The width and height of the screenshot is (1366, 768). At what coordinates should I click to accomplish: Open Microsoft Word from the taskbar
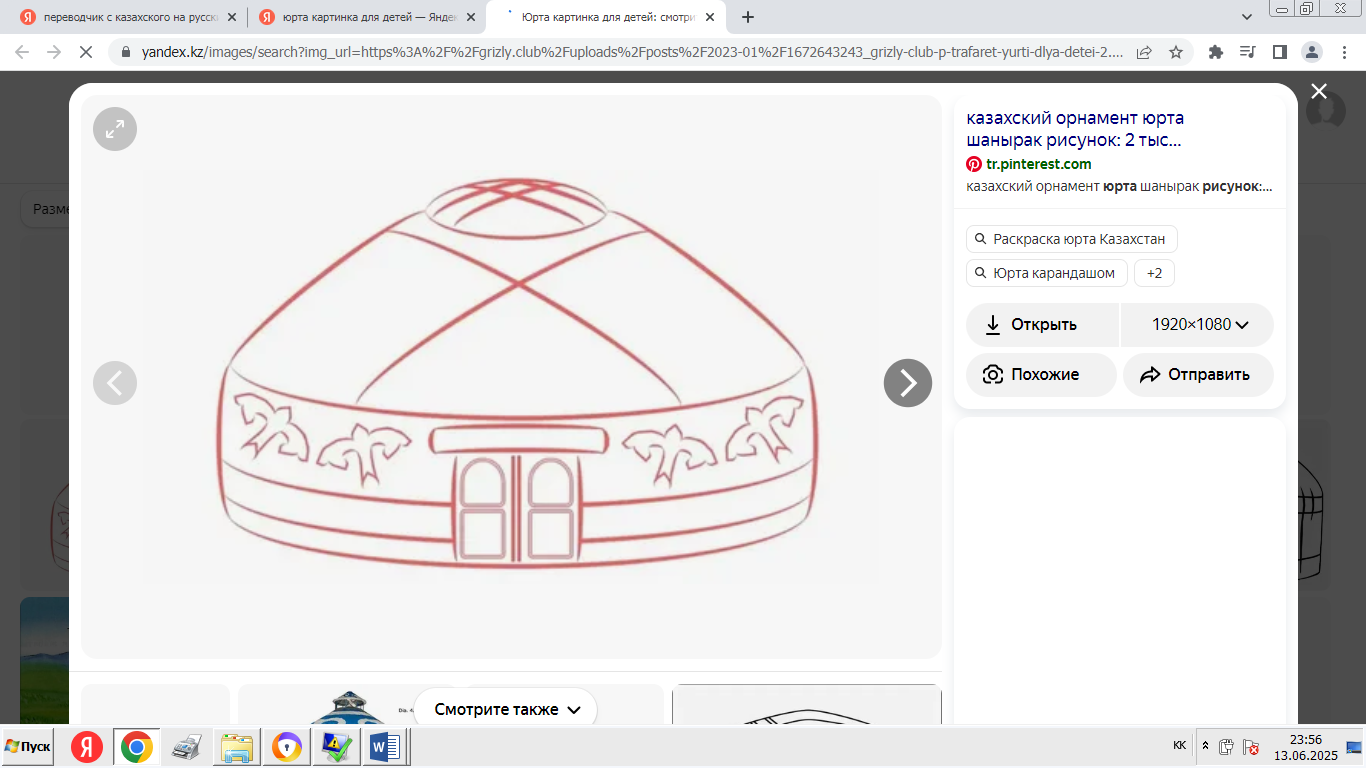pos(384,747)
